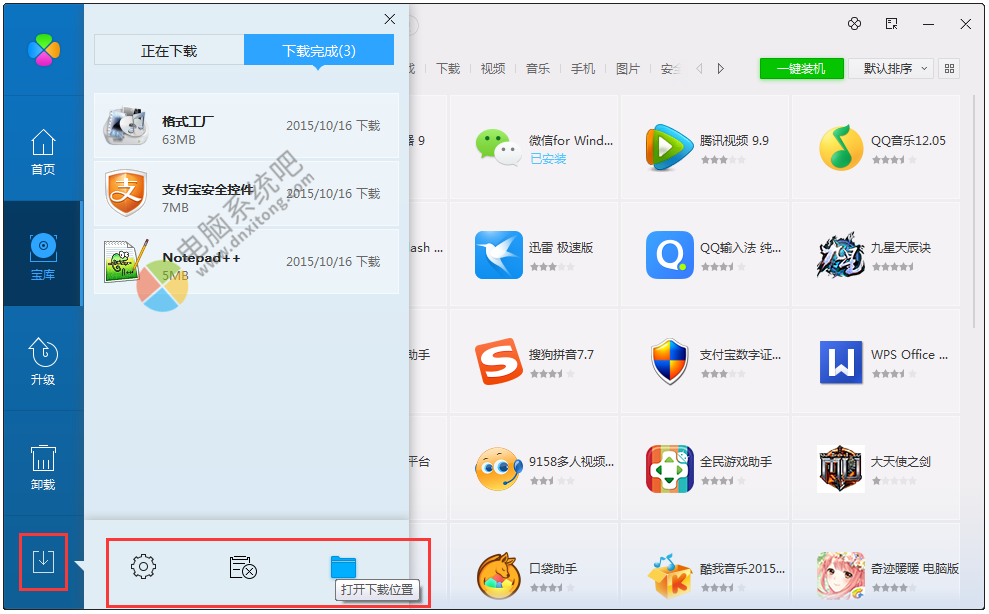This screenshot has width=989, height=614.
Task: Click the star rating under 大天使之剑
Action: (x=894, y=481)
